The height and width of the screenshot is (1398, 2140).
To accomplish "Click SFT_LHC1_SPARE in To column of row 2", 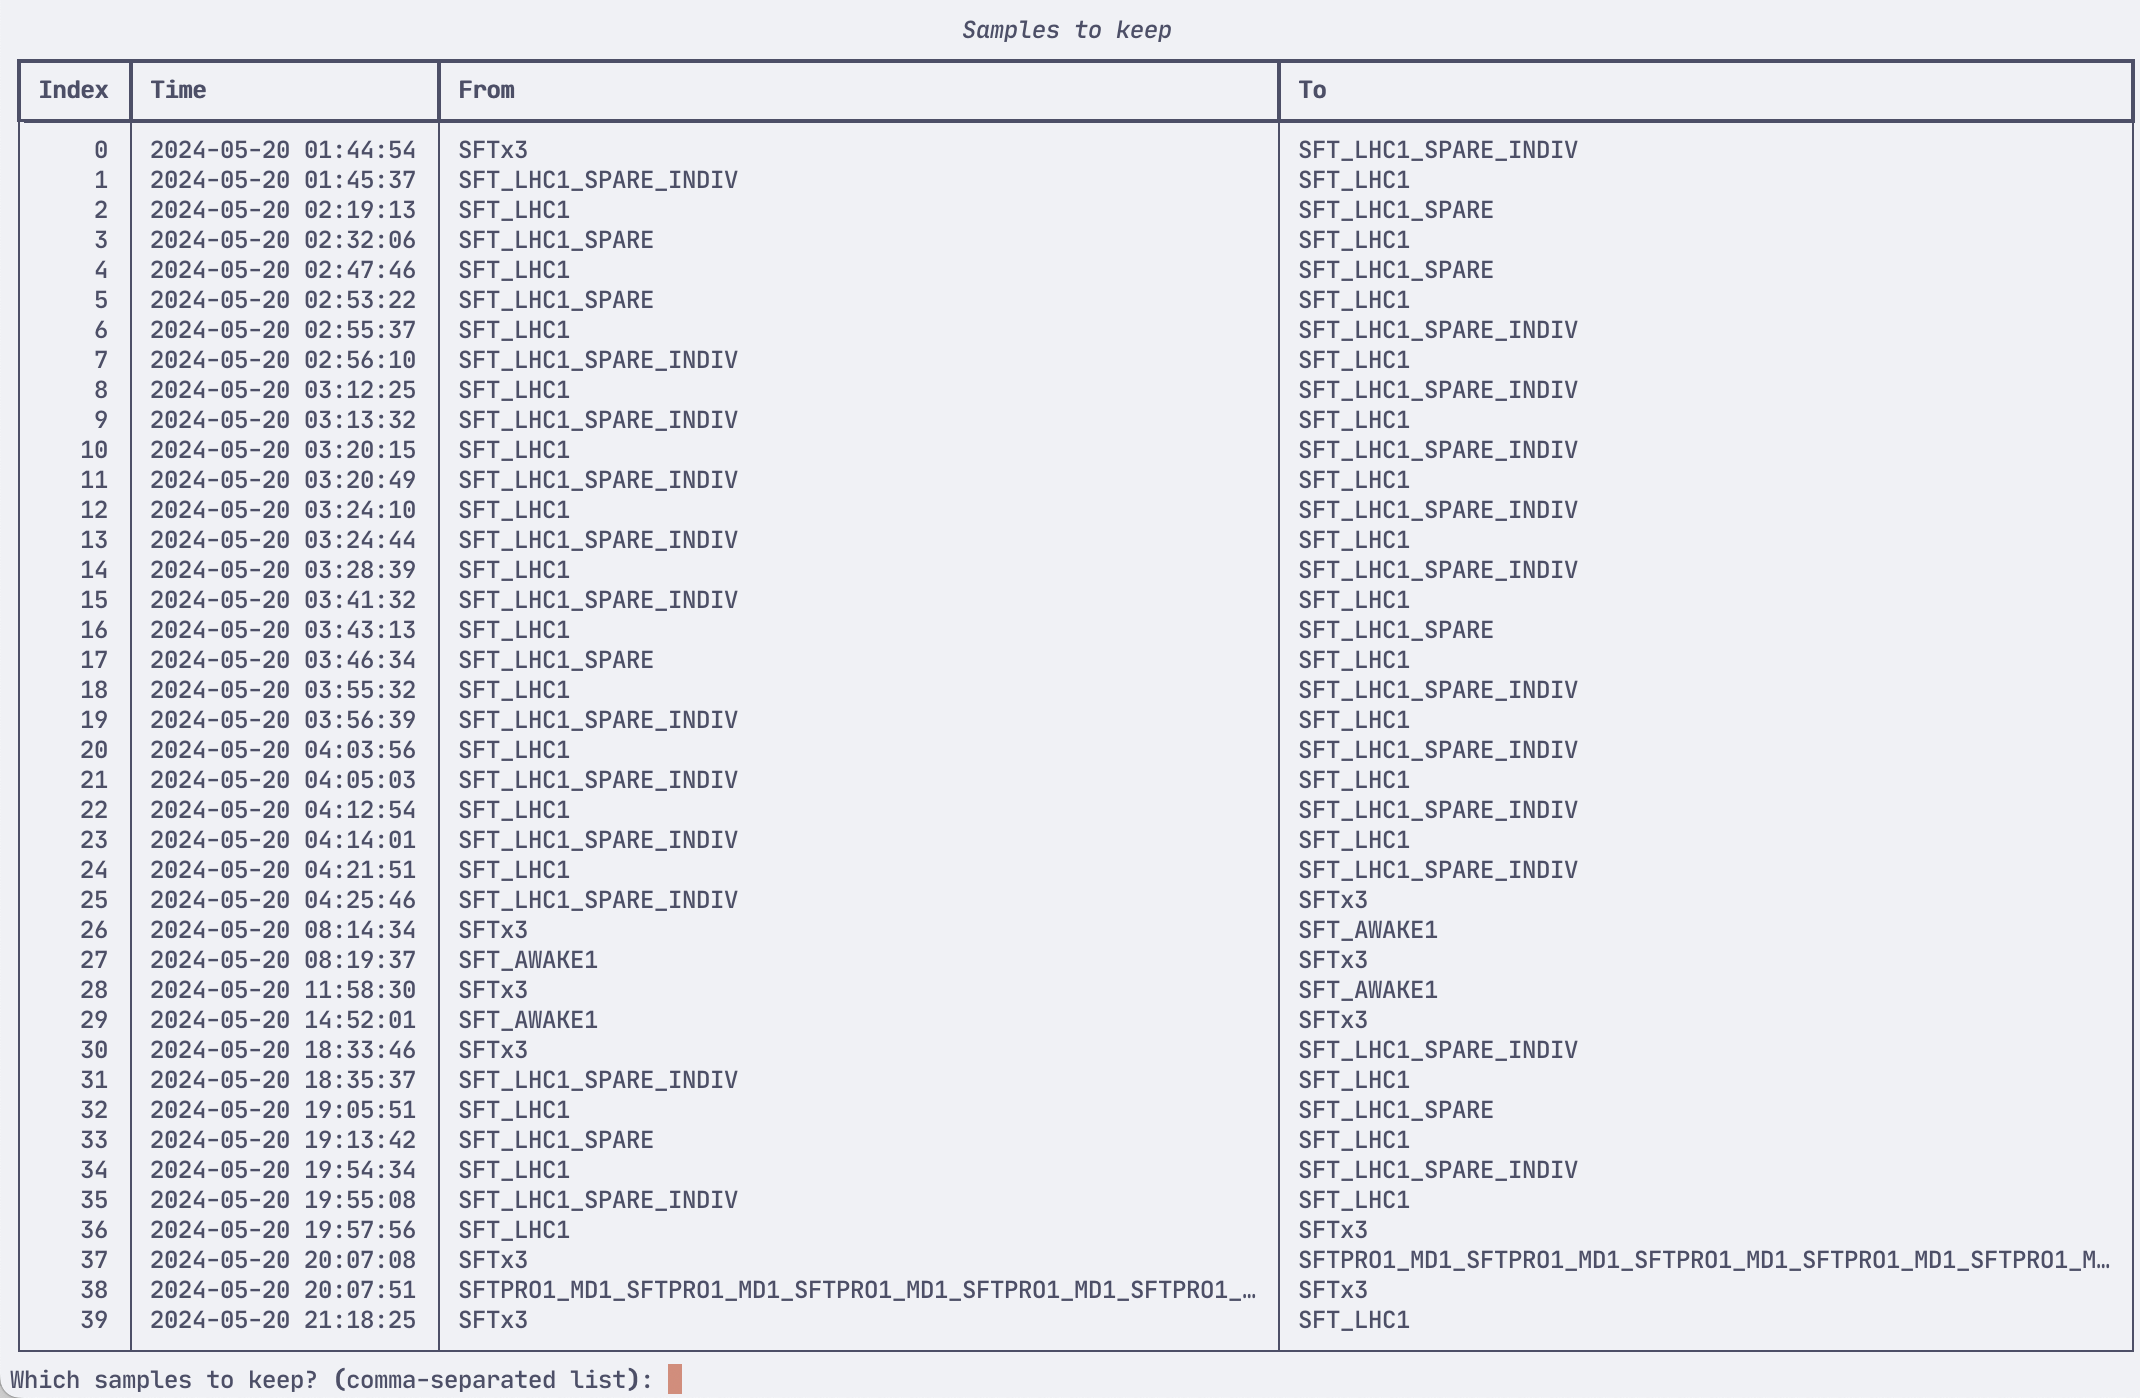I will pos(1395,210).
